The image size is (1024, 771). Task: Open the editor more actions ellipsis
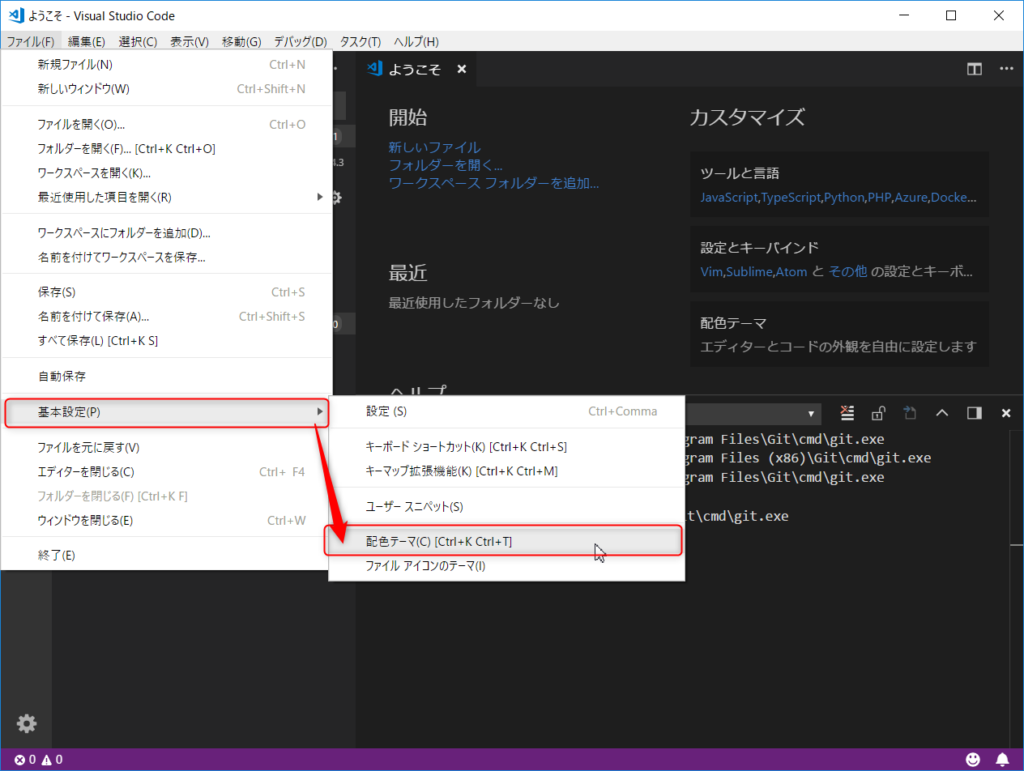coord(1006,69)
